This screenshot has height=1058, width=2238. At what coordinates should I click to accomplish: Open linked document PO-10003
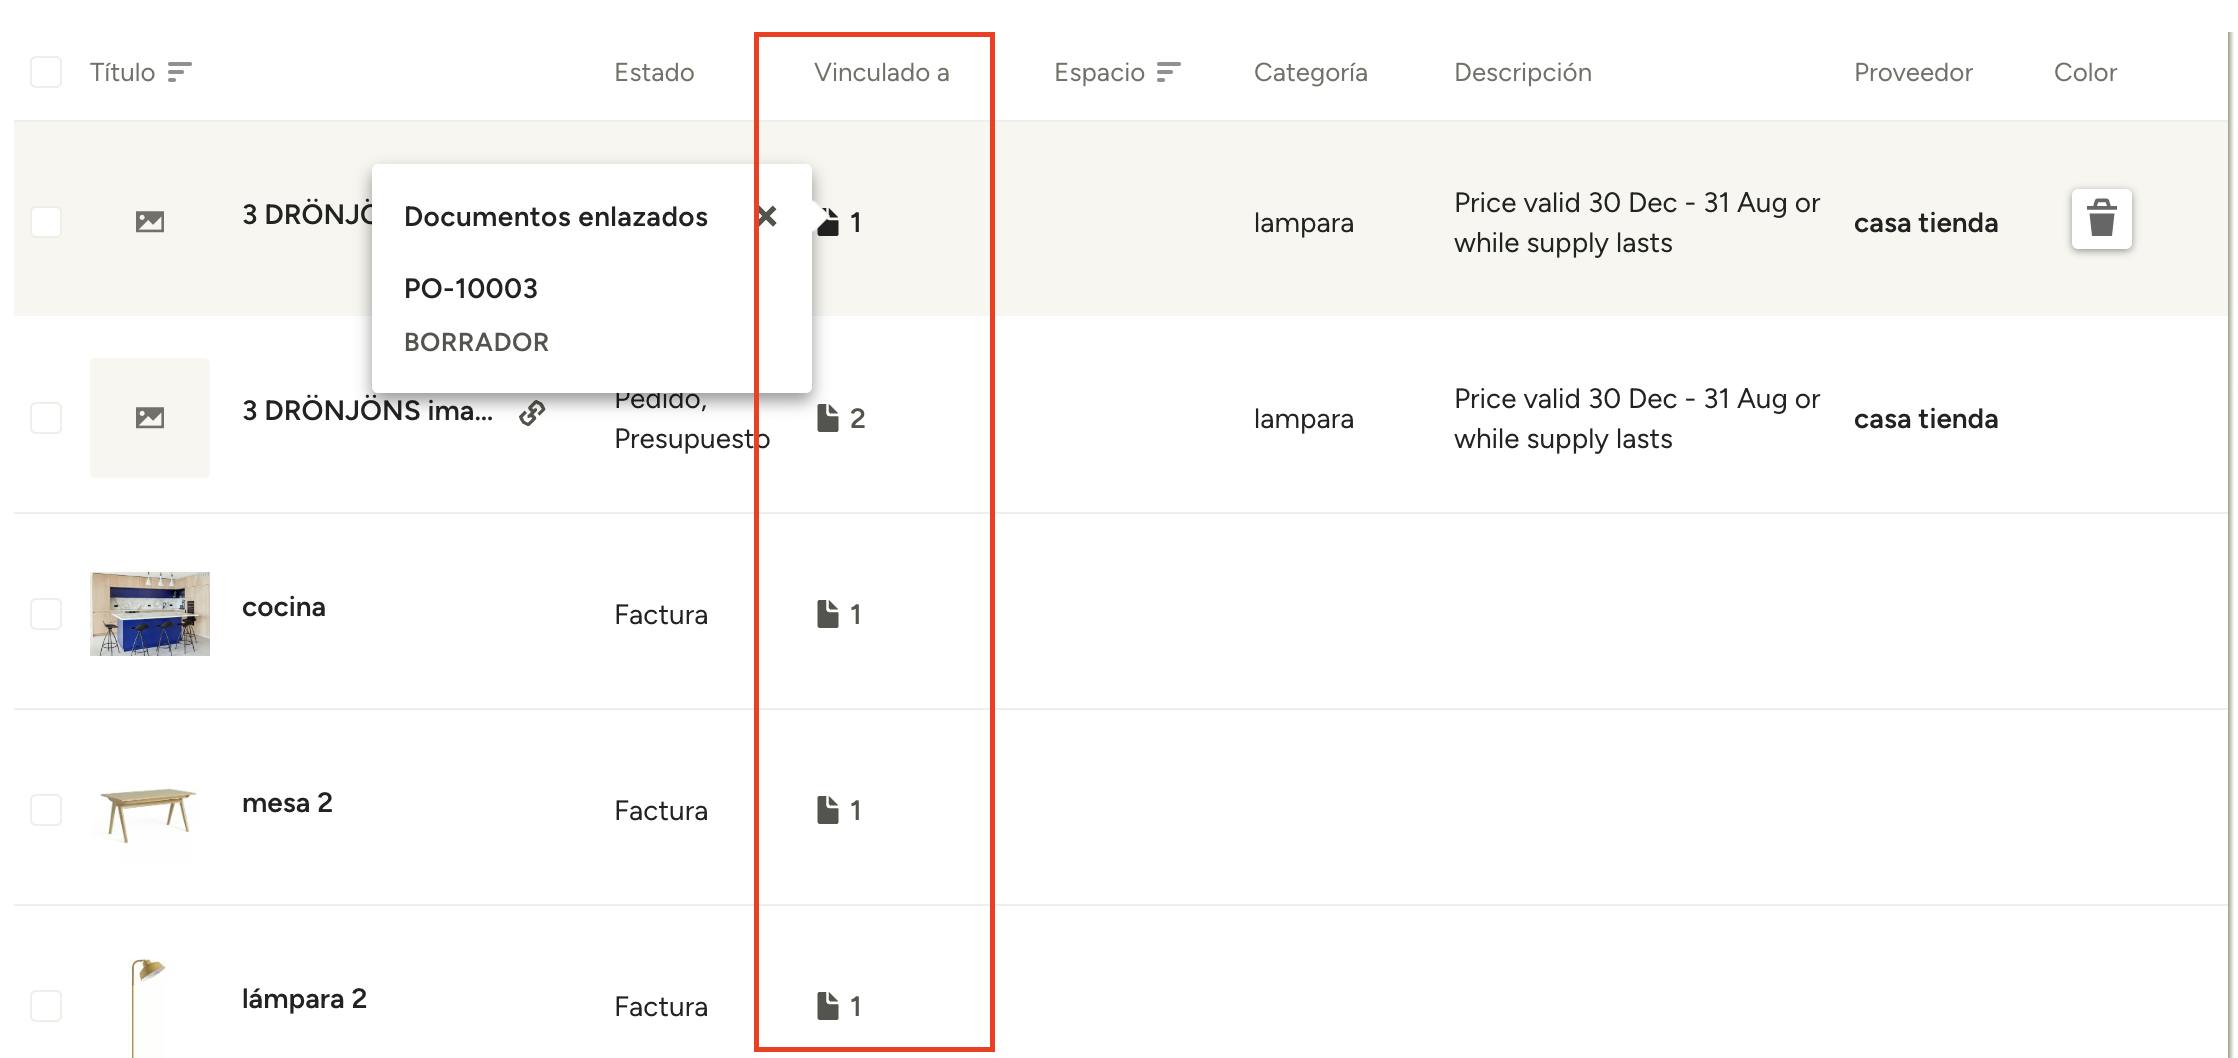(x=471, y=289)
